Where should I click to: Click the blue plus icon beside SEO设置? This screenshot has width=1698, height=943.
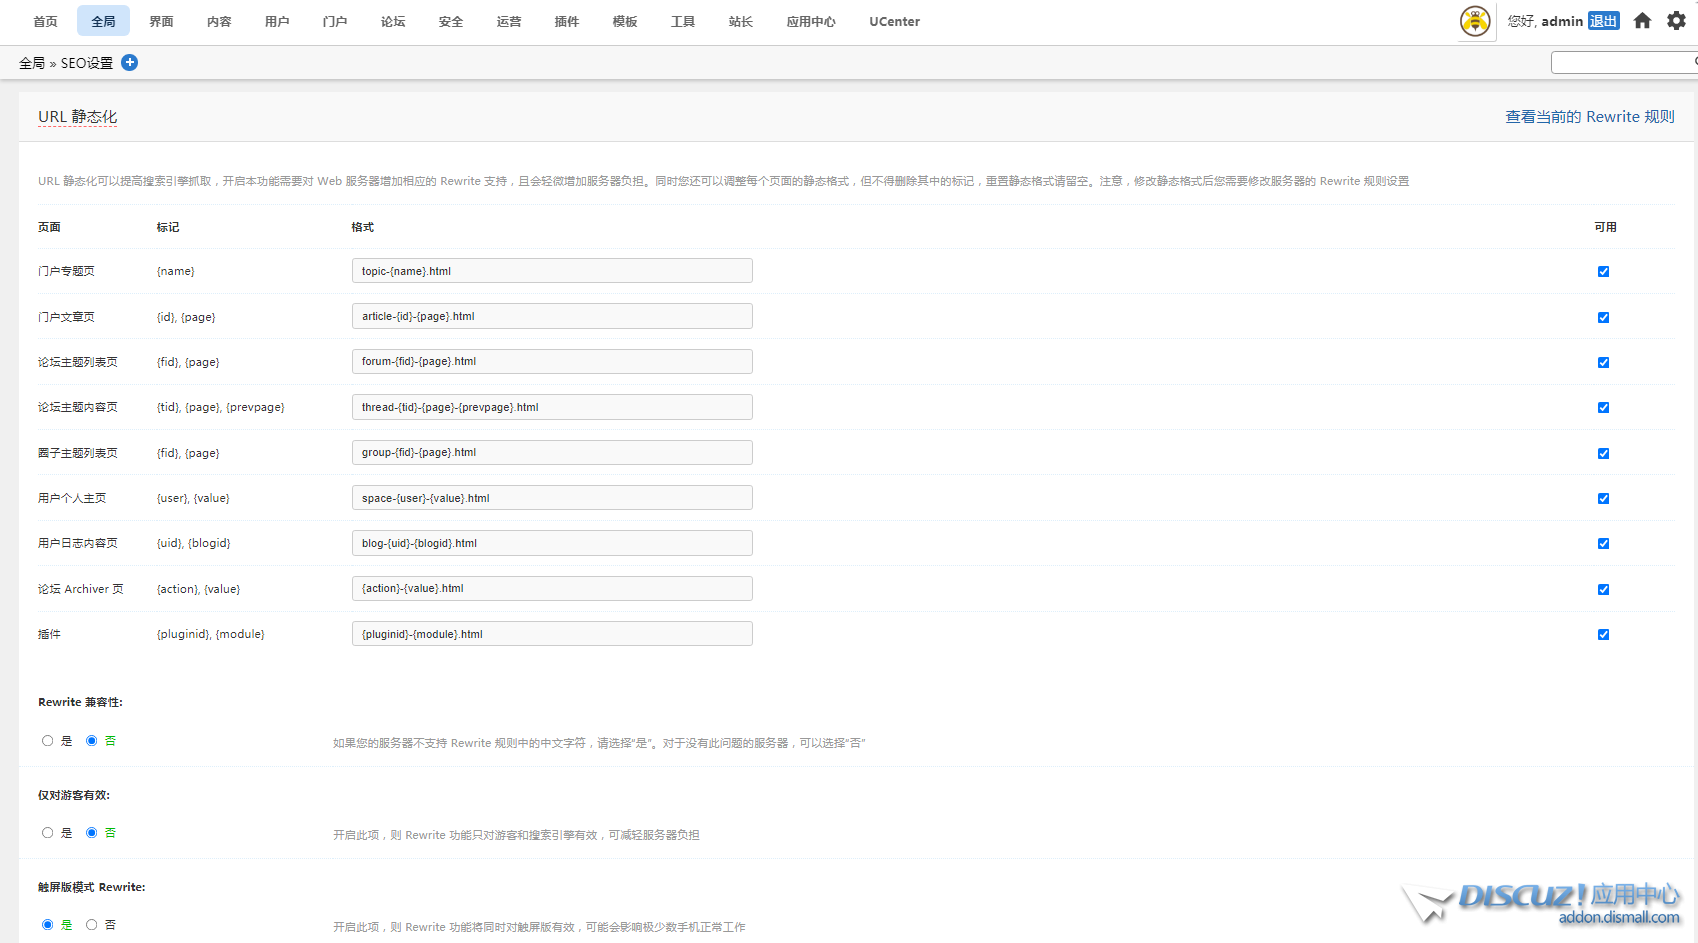coord(130,63)
